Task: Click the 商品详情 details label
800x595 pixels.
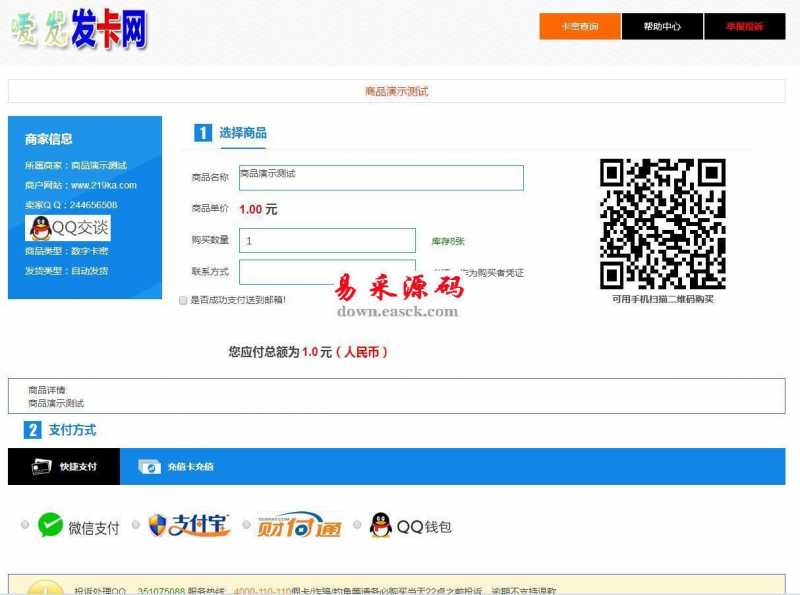Action: coord(47,390)
